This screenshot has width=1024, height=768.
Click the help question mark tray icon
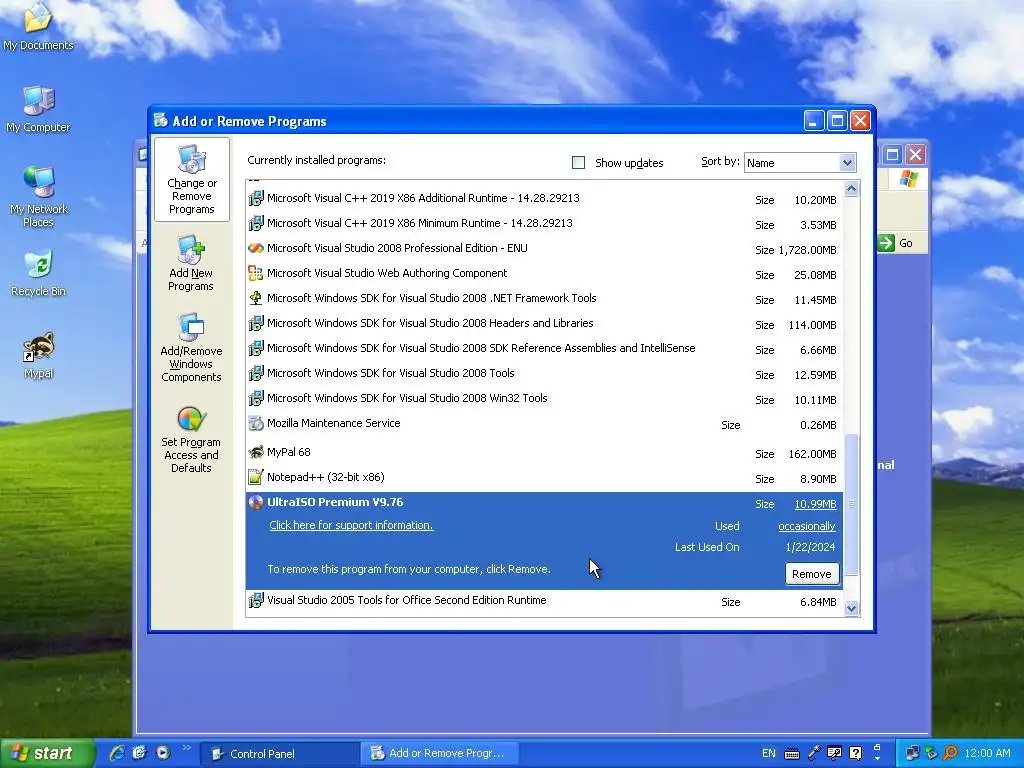pyautogui.click(x=856, y=753)
